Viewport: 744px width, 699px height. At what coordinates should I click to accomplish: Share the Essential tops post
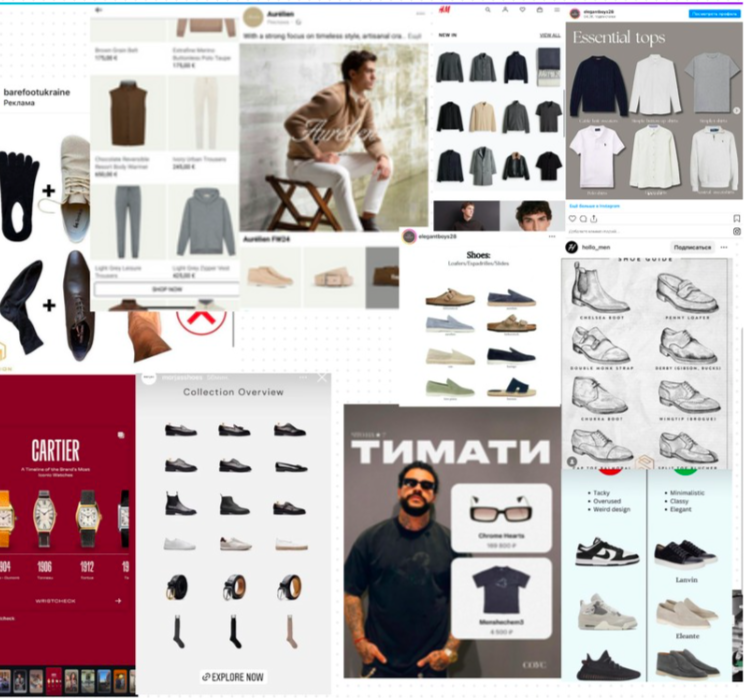[x=594, y=219]
